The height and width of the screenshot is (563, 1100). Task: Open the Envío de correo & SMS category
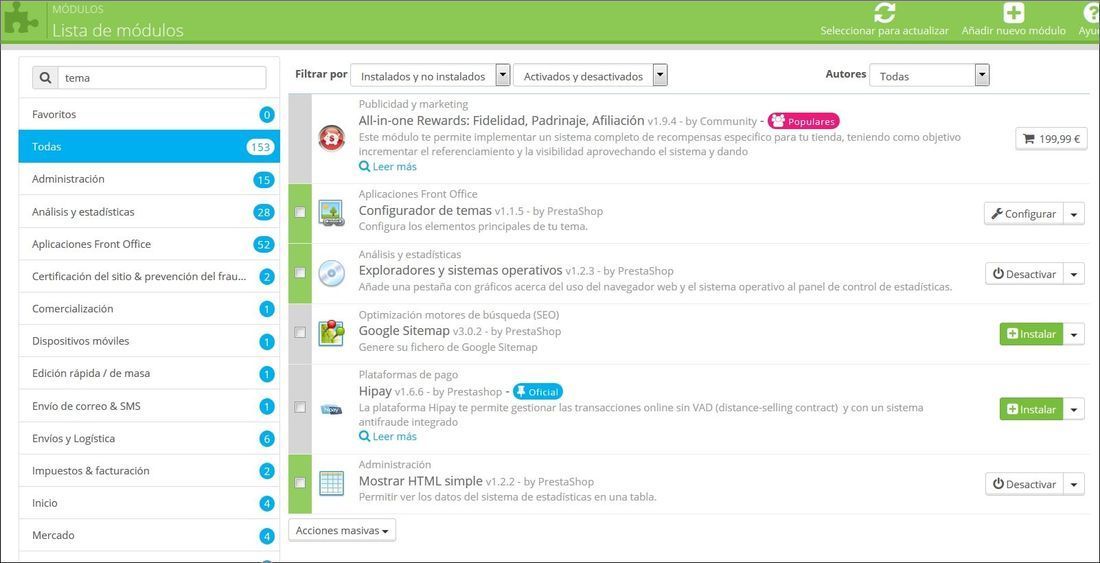[x=149, y=406]
